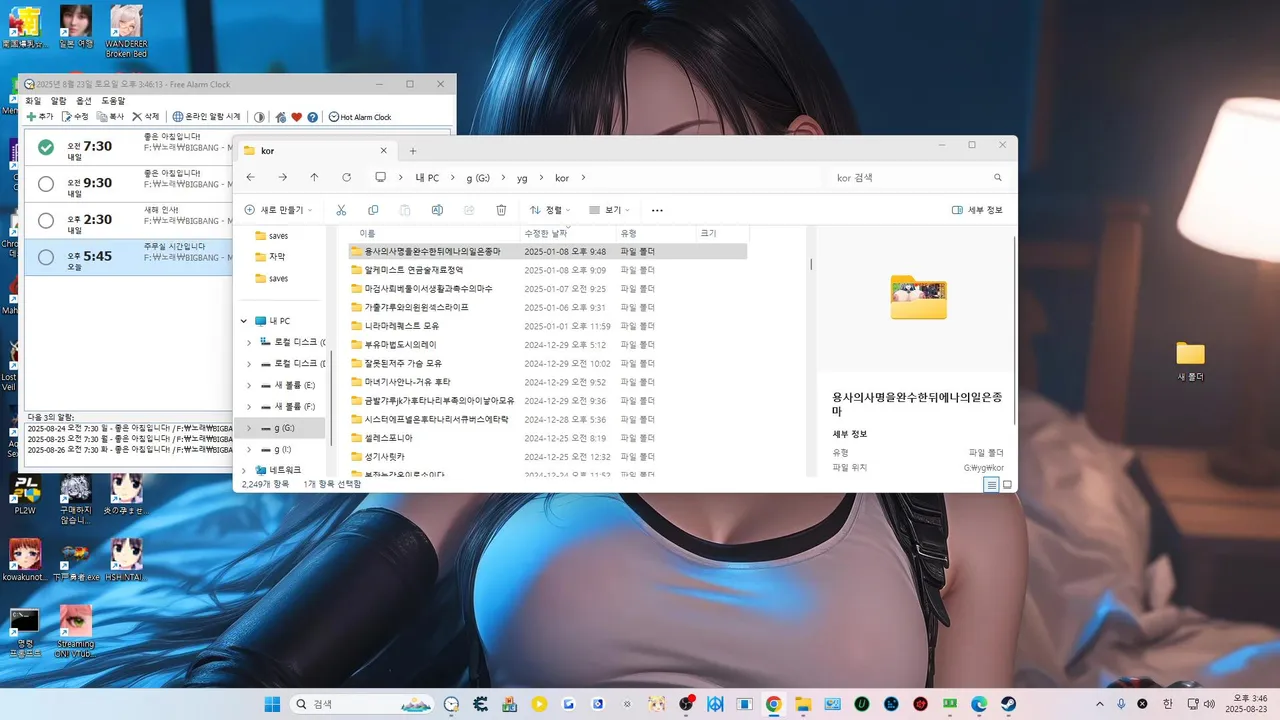Open the 화일 menu in Free Alarm Clock
Screen dimensions: 1280x720
click(x=33, y=101)
